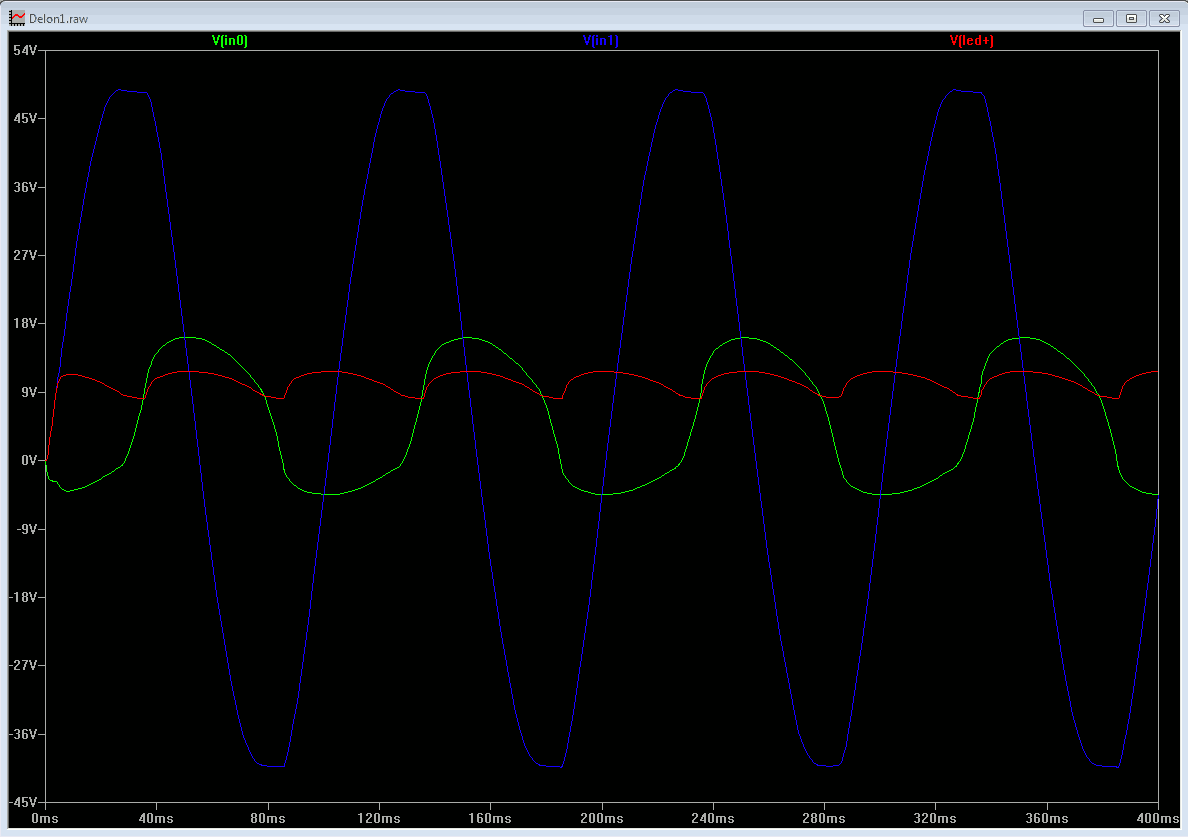The height and width of the screenshot is (837, 1188).
Task: Click the 280ms time axis label
Action: 823,818
